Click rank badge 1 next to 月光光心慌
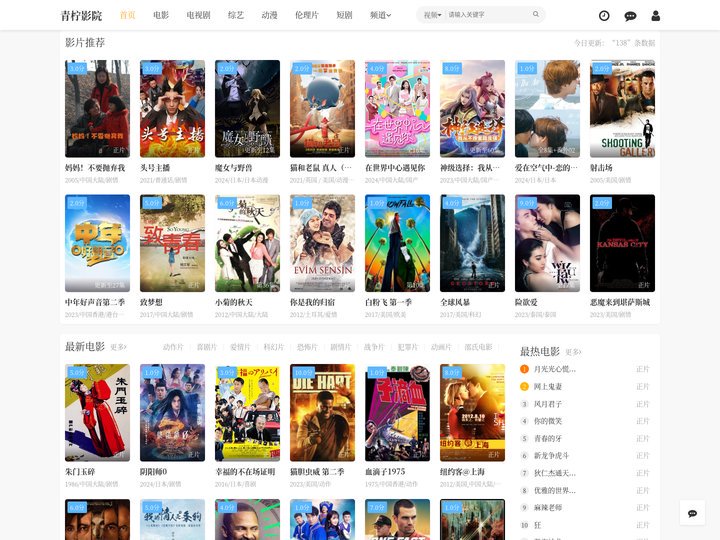Viewport: 720px width, 540px height. point(524,369)
